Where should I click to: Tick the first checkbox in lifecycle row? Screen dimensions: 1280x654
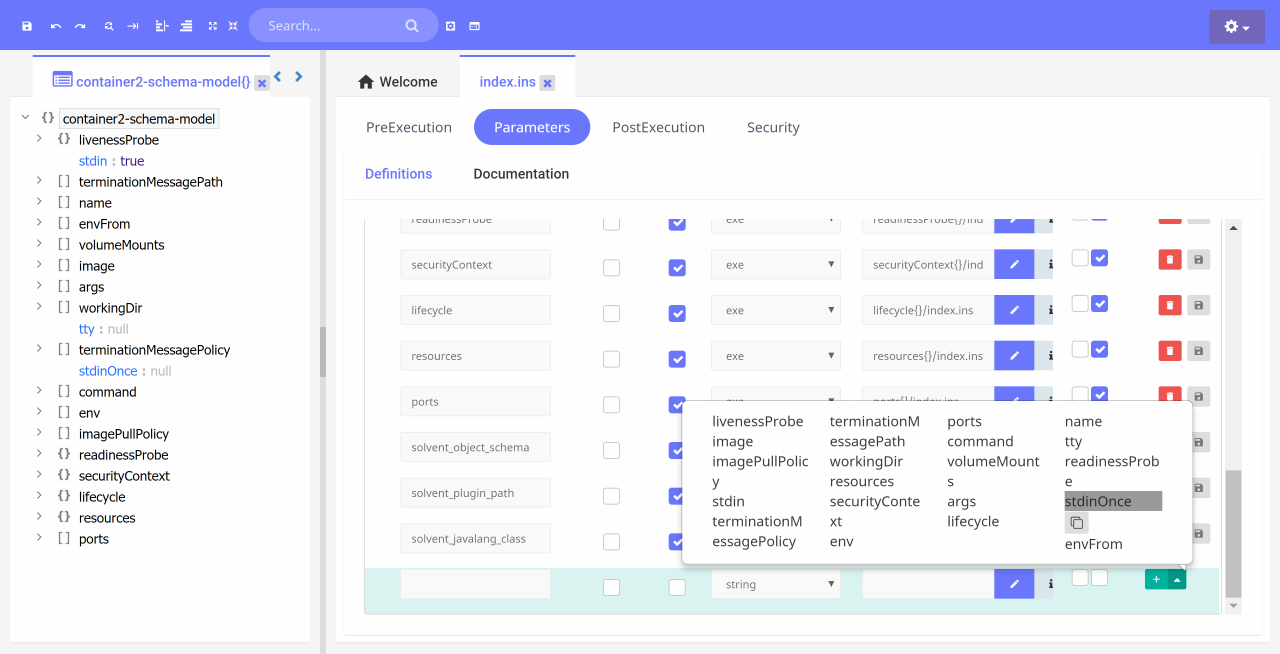click(611, 314)
